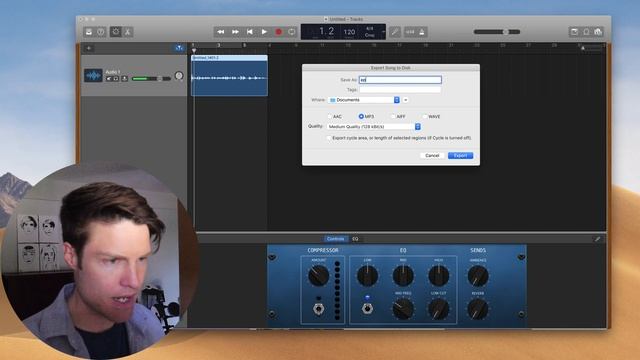The width and height of the screenshot is (640, 360).
Task: Click the tempo value 120 in the LCD
Action: point(349,32)
